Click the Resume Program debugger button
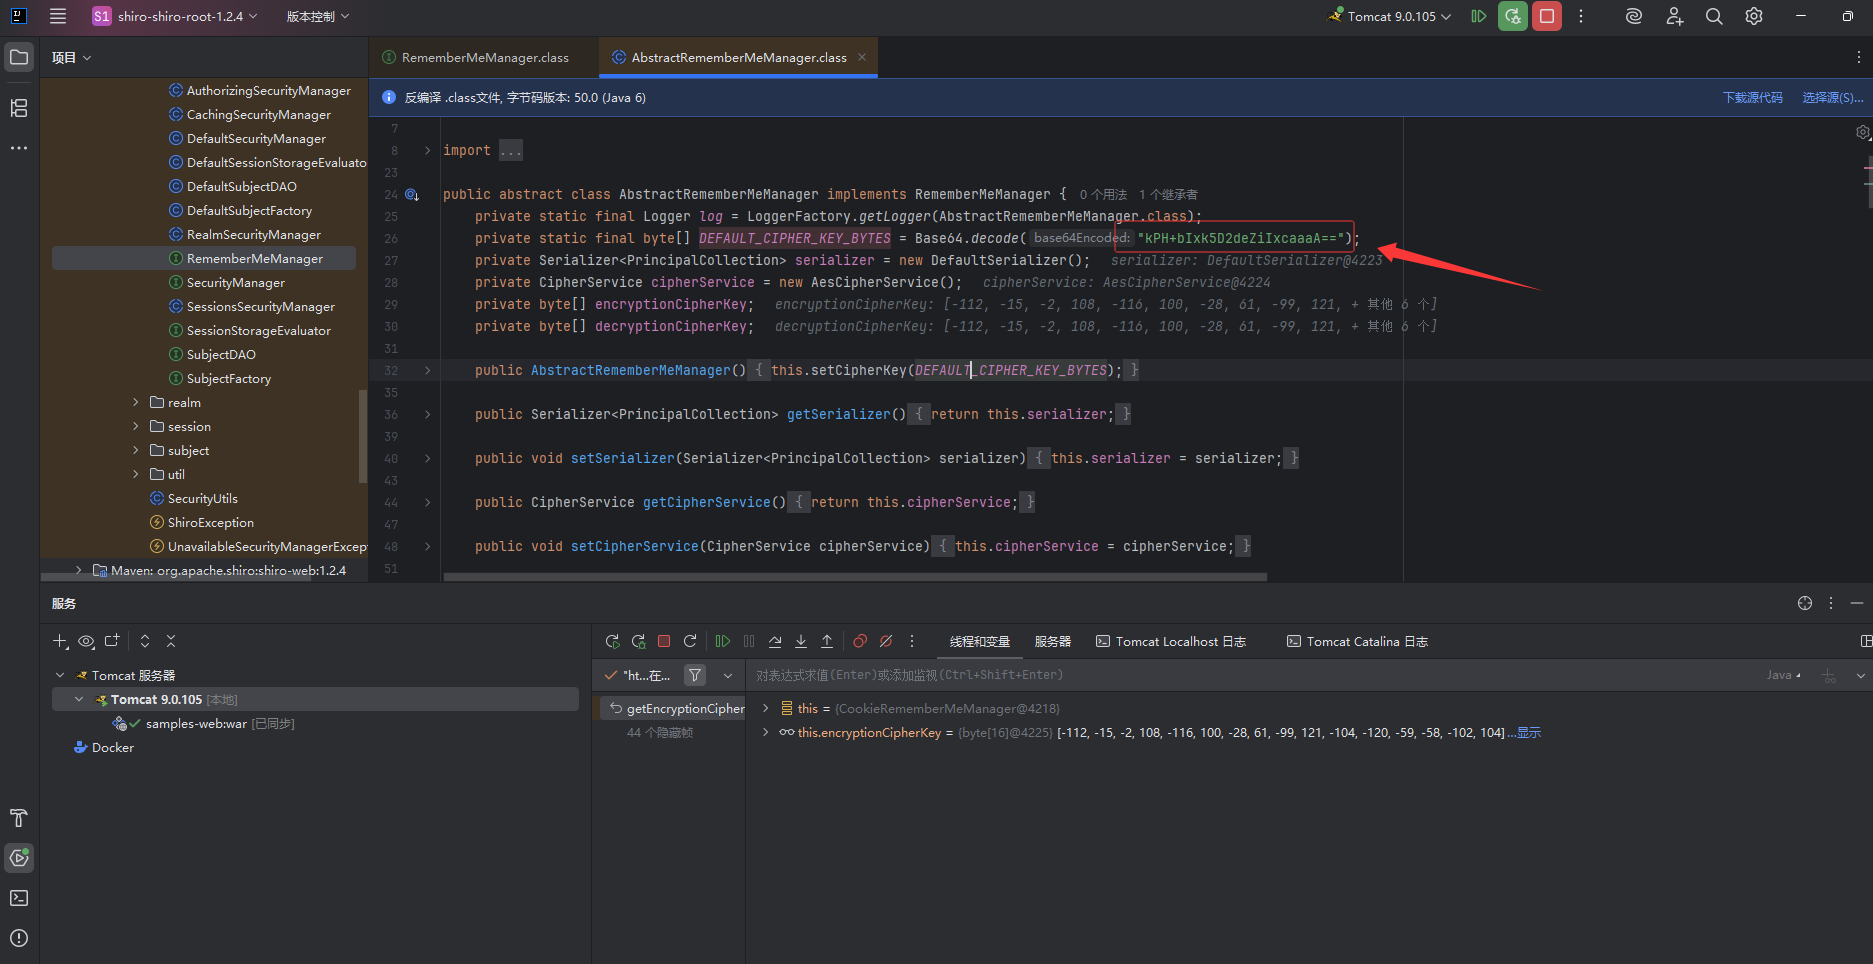The height and width of the screenshot is (964, 1873). point(722,641)
